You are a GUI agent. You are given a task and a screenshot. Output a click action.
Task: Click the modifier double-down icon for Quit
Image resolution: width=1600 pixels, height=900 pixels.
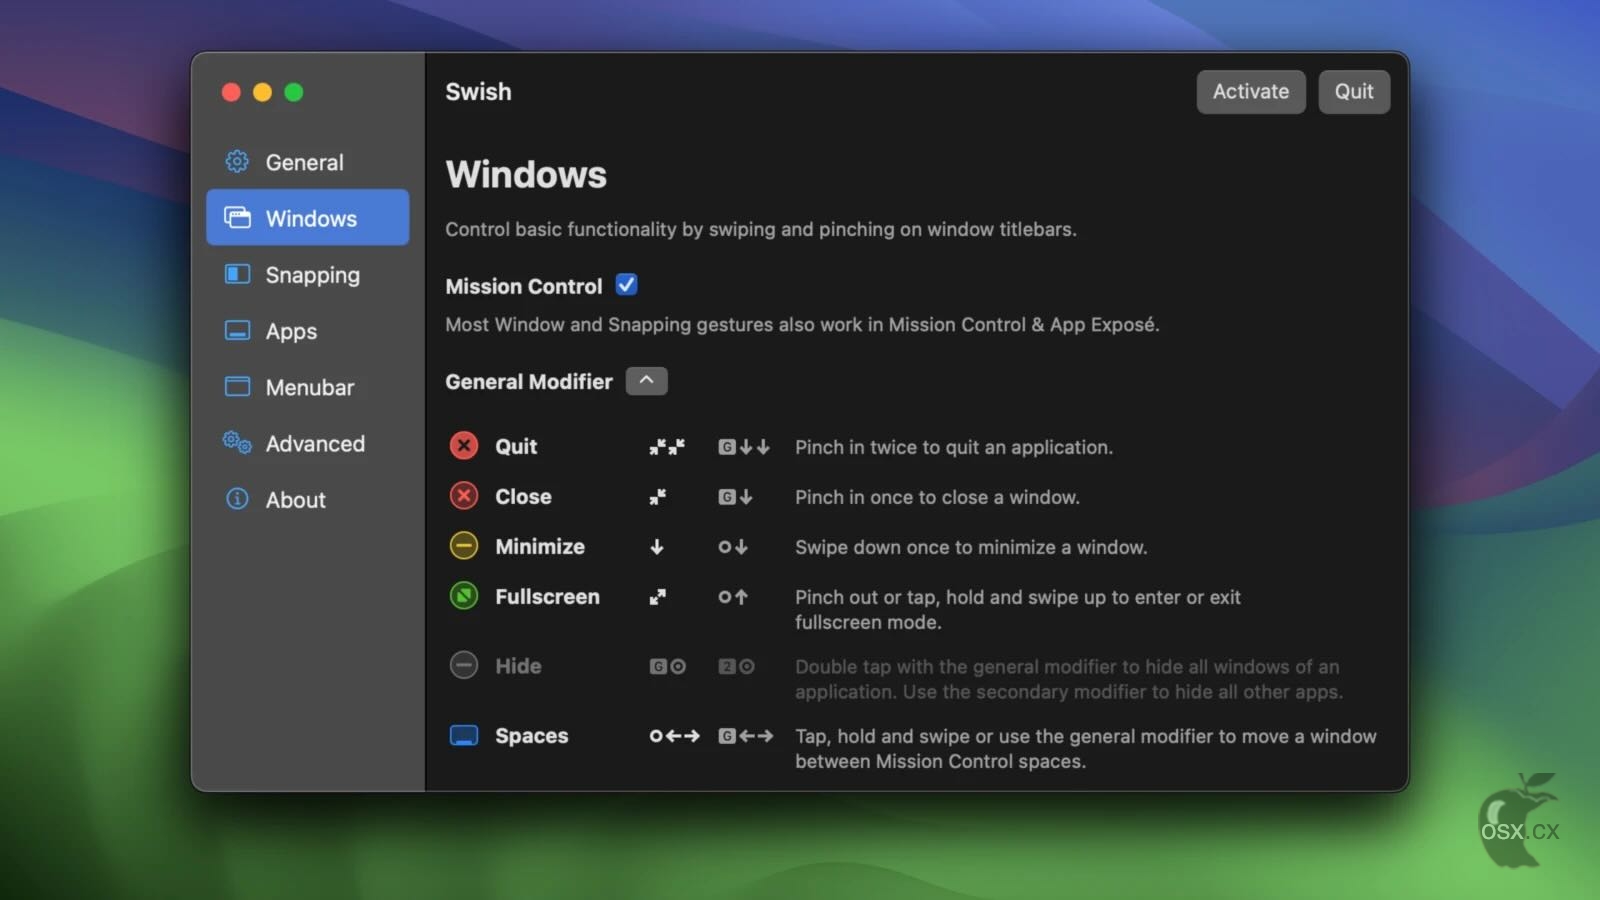click(744, 447)
